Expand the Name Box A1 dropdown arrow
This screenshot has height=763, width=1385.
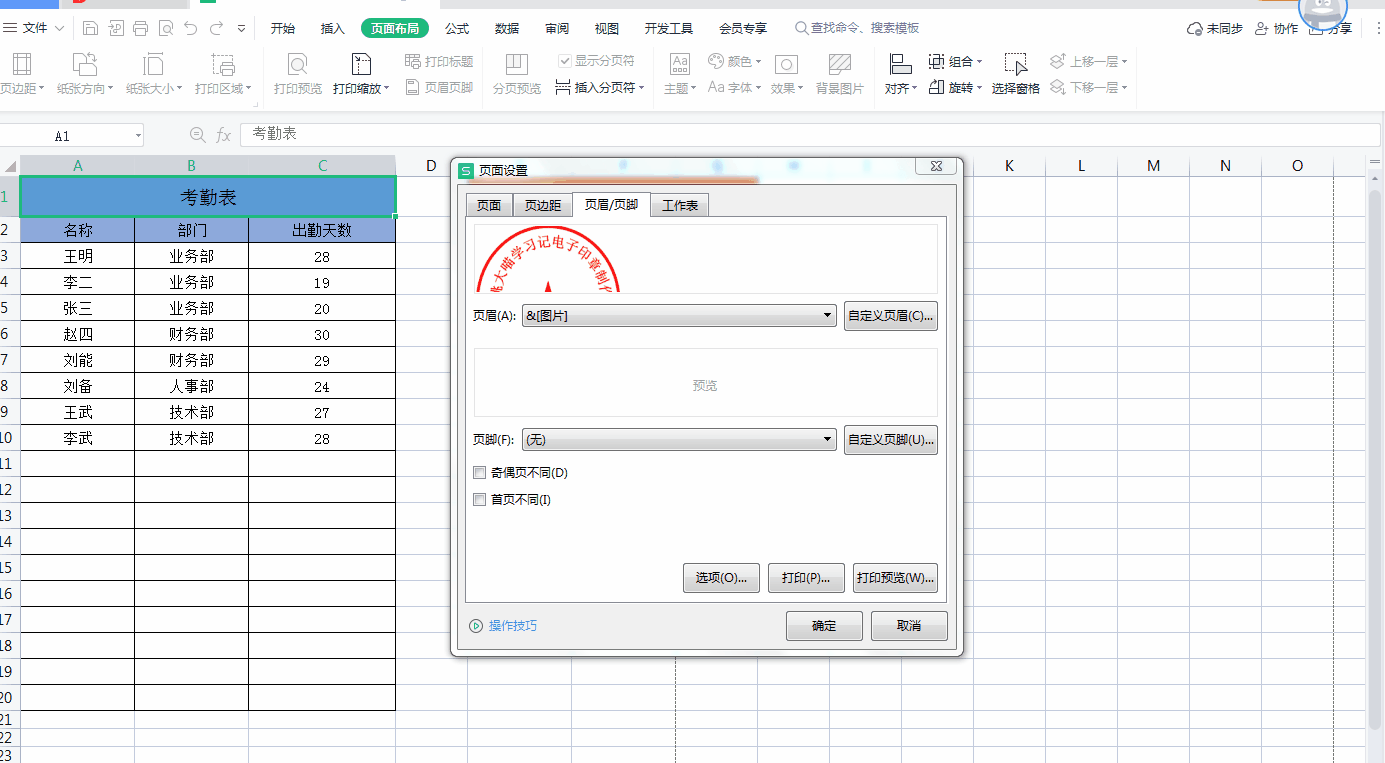click(x=137, y=136)
